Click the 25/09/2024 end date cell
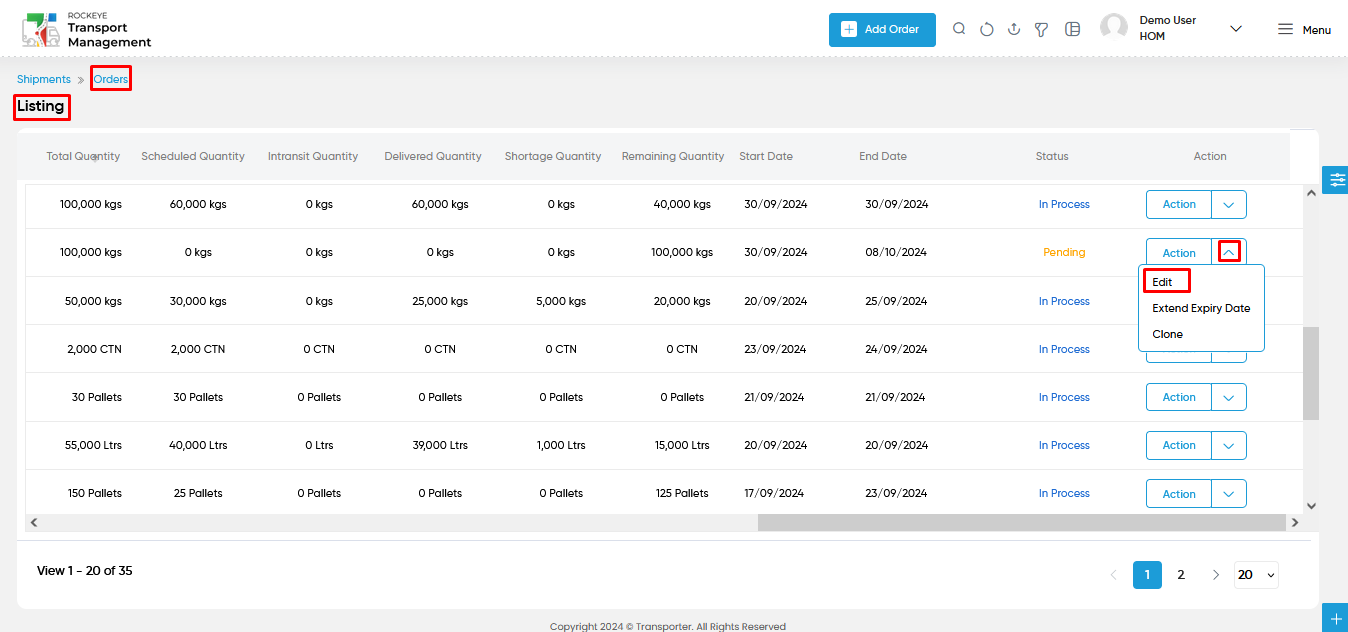This screenshot has height=632, width=1348. [896, 301]
